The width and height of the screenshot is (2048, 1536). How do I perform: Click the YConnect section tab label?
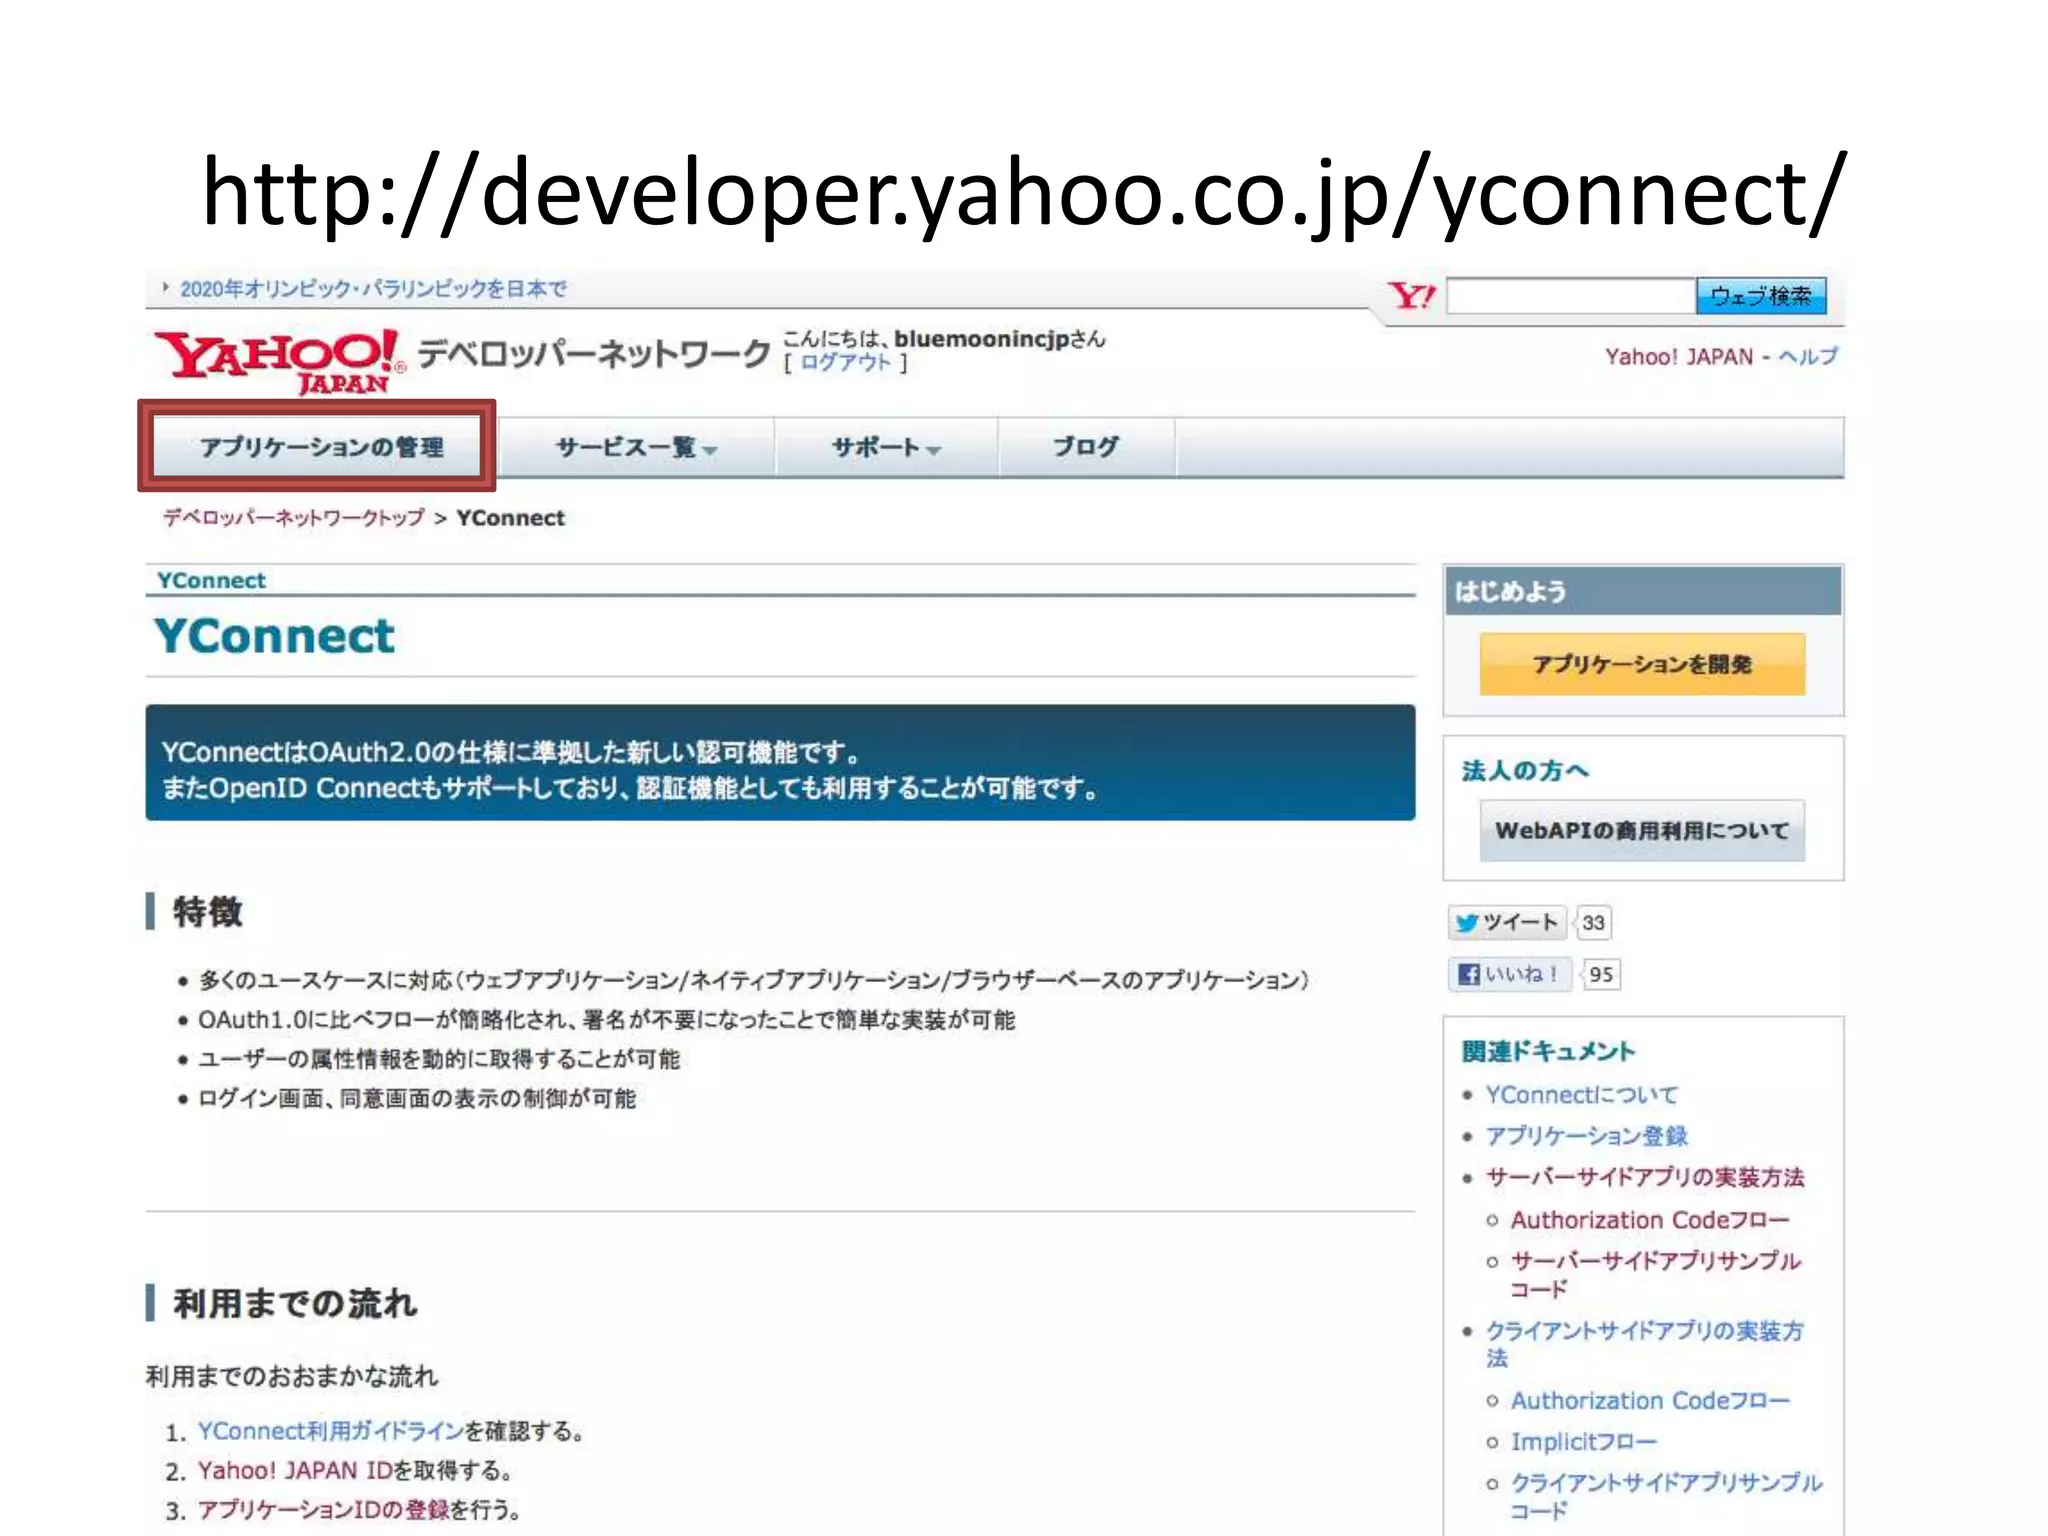212,581
